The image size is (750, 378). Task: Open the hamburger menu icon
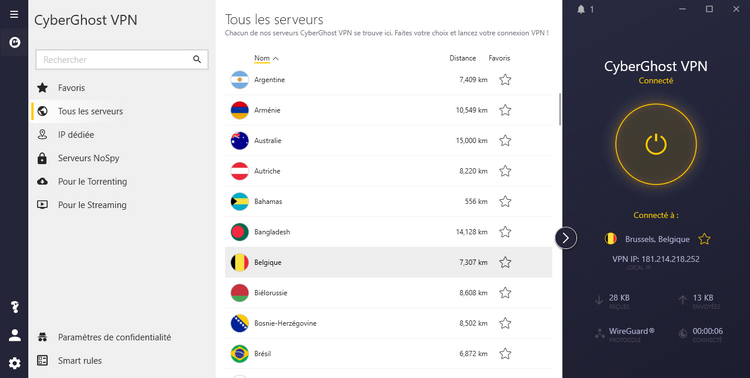tap(14, 14)
